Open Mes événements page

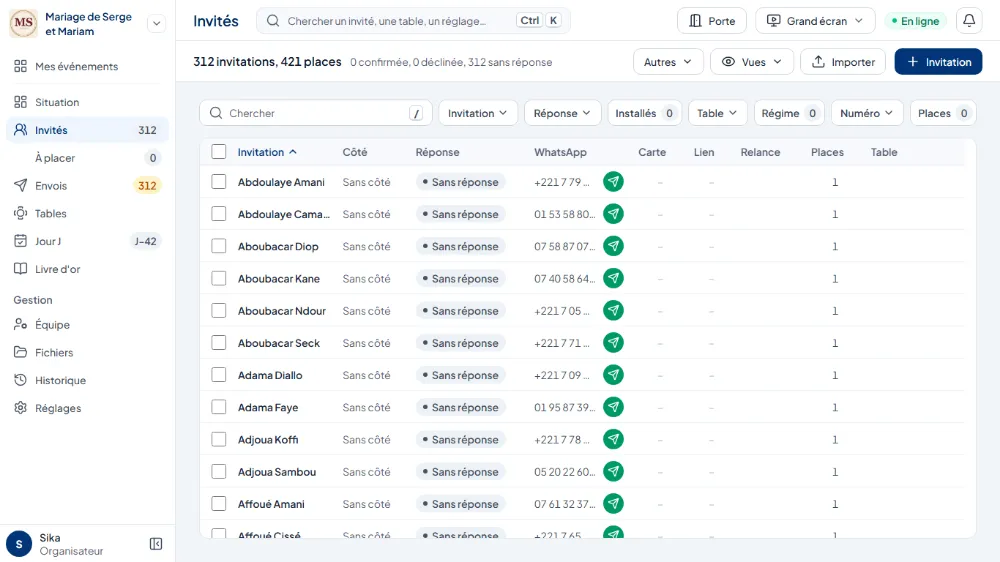(87, 66)
